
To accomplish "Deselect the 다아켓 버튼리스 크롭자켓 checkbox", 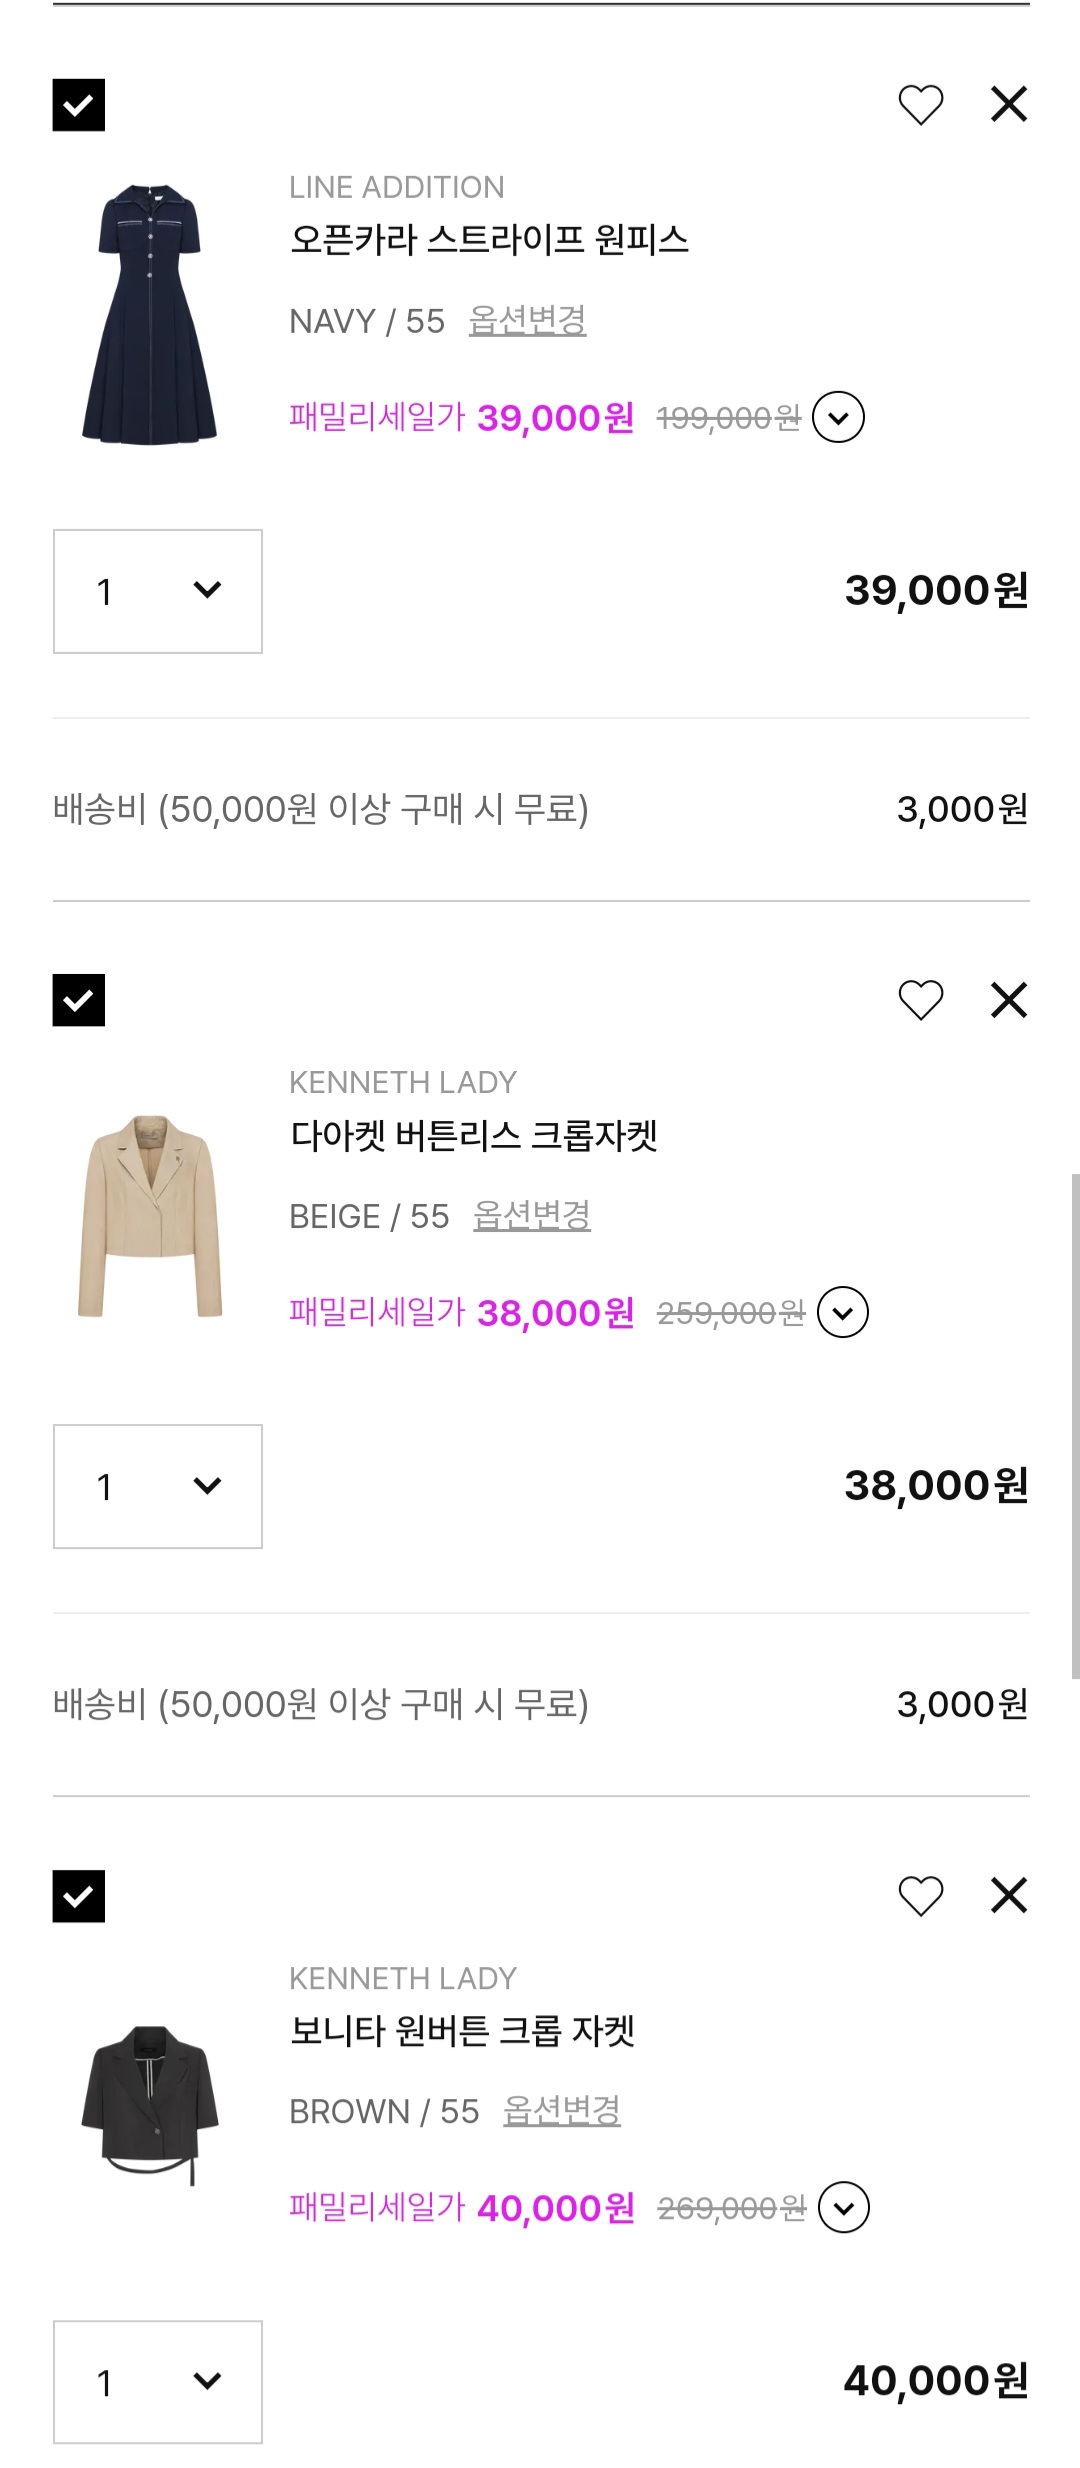I will (79, 1000).
